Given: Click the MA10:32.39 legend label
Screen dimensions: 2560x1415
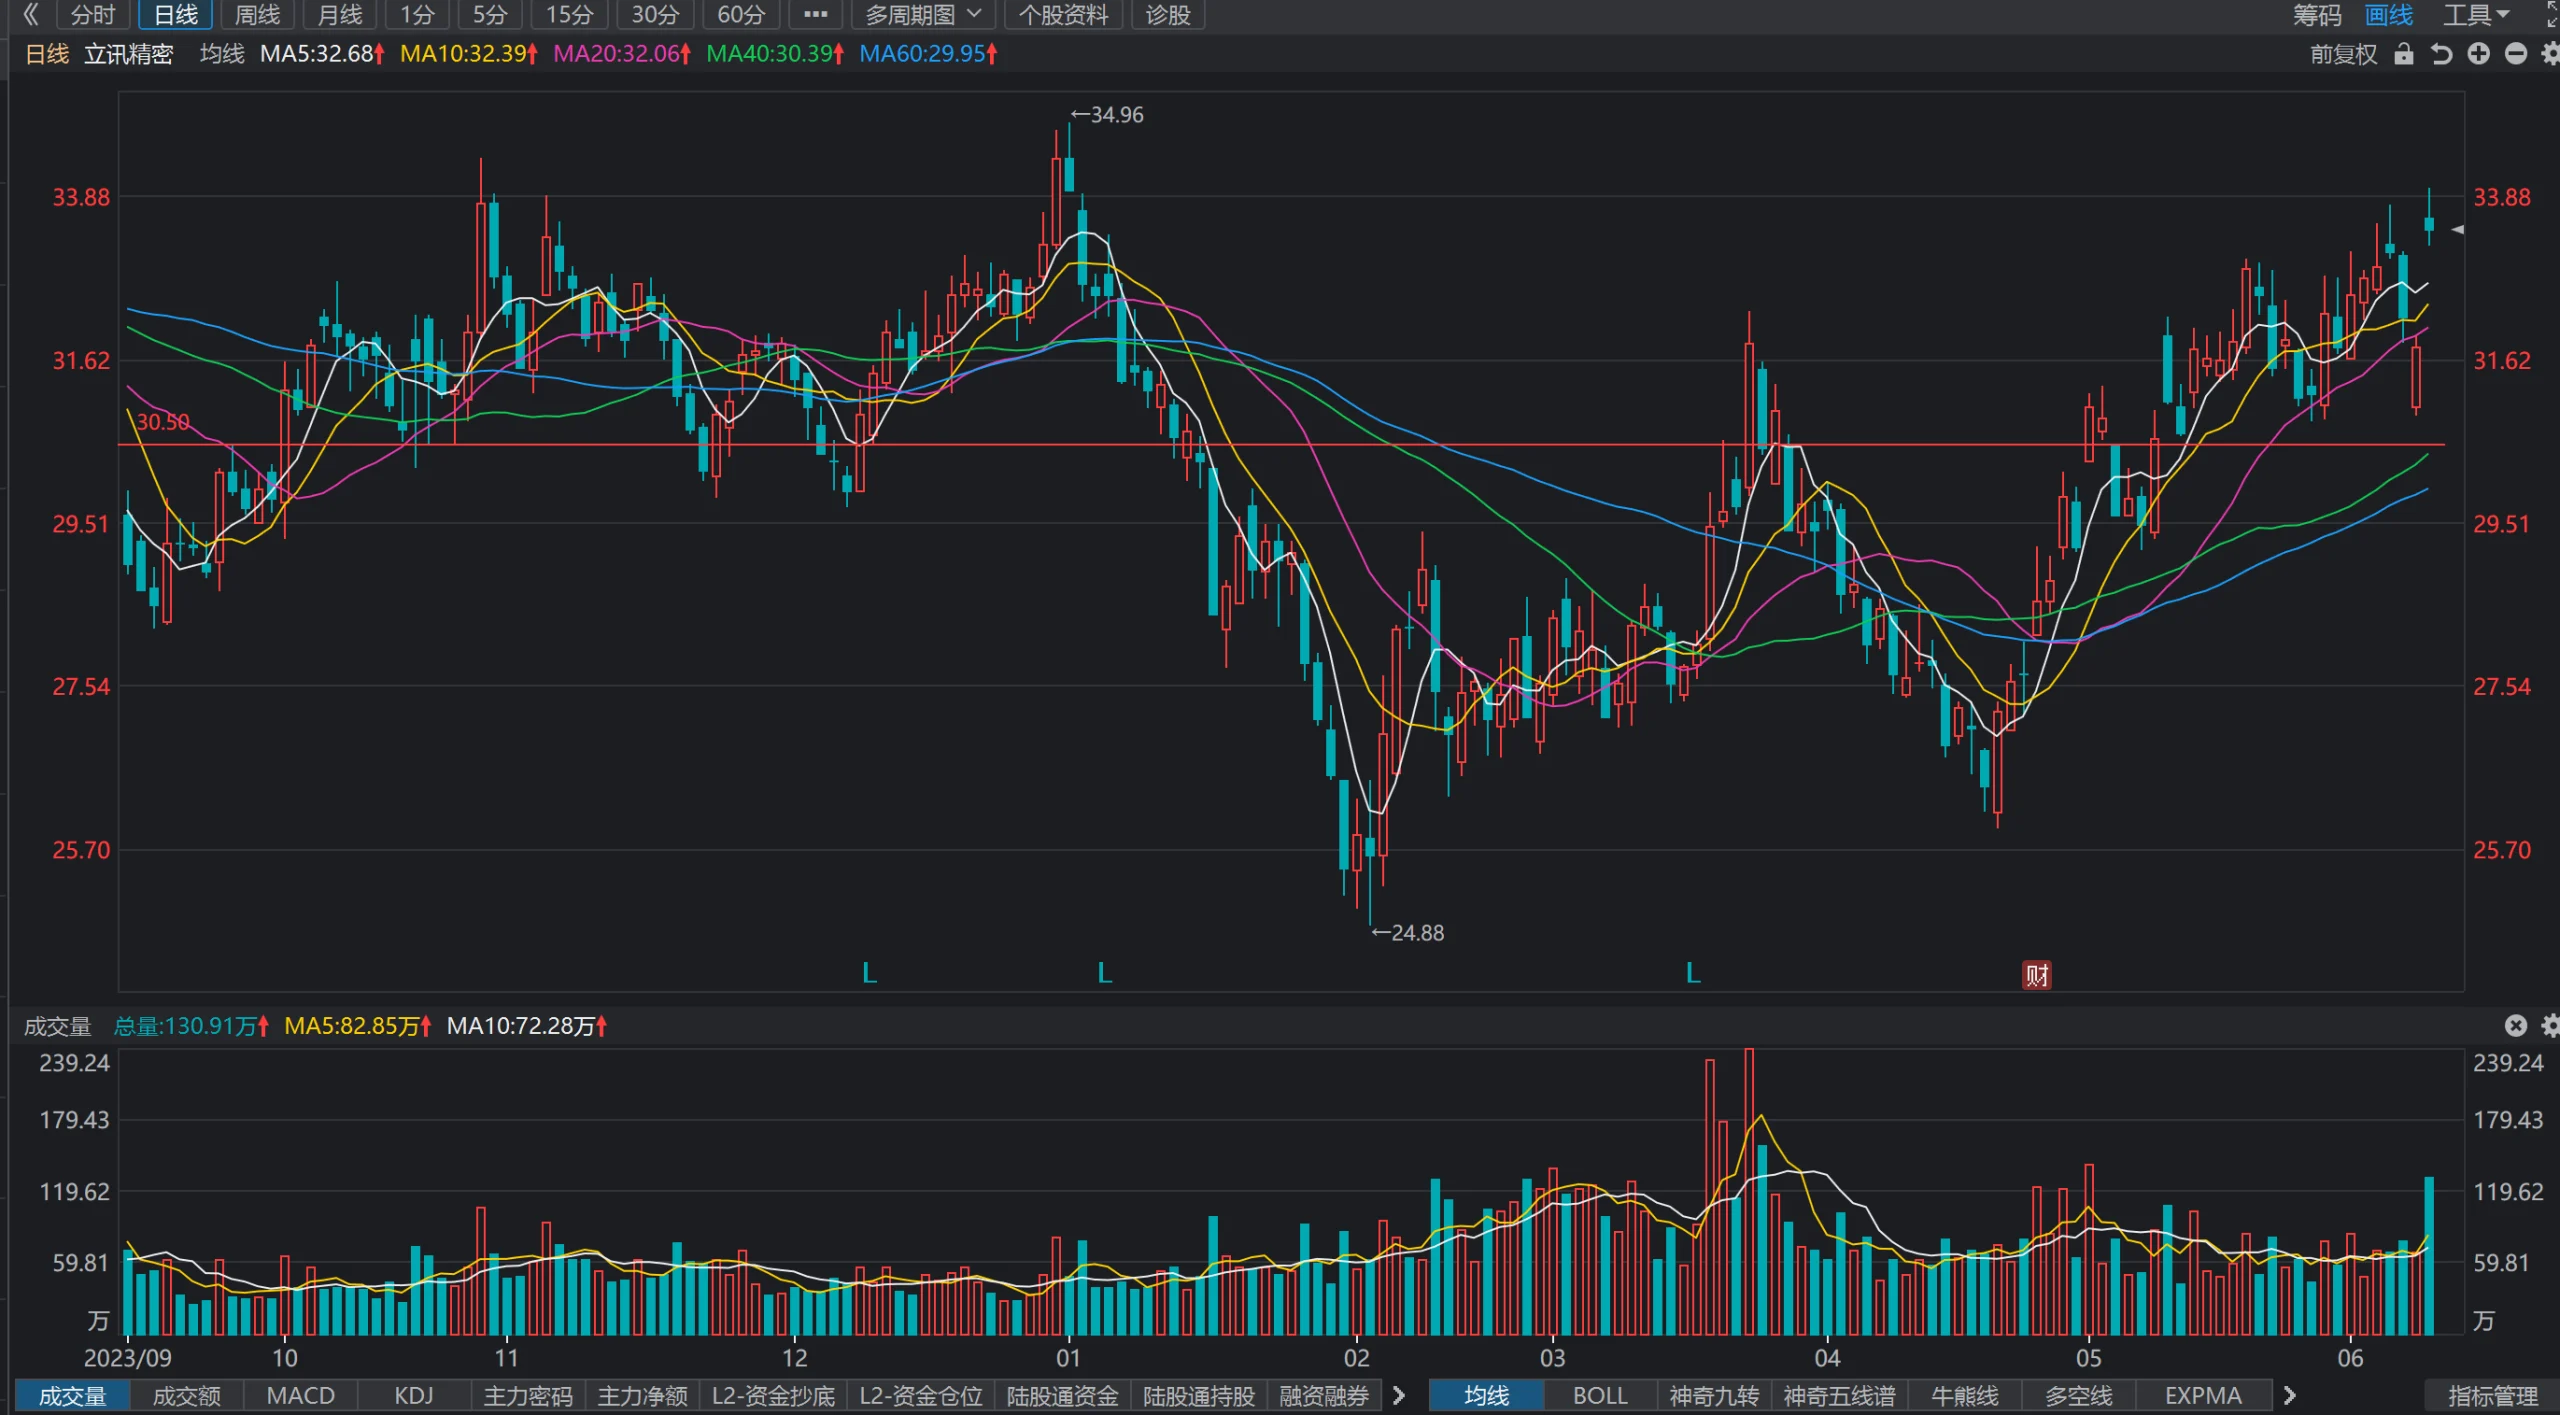Looking at the screenshot, I should coord(469,54).
